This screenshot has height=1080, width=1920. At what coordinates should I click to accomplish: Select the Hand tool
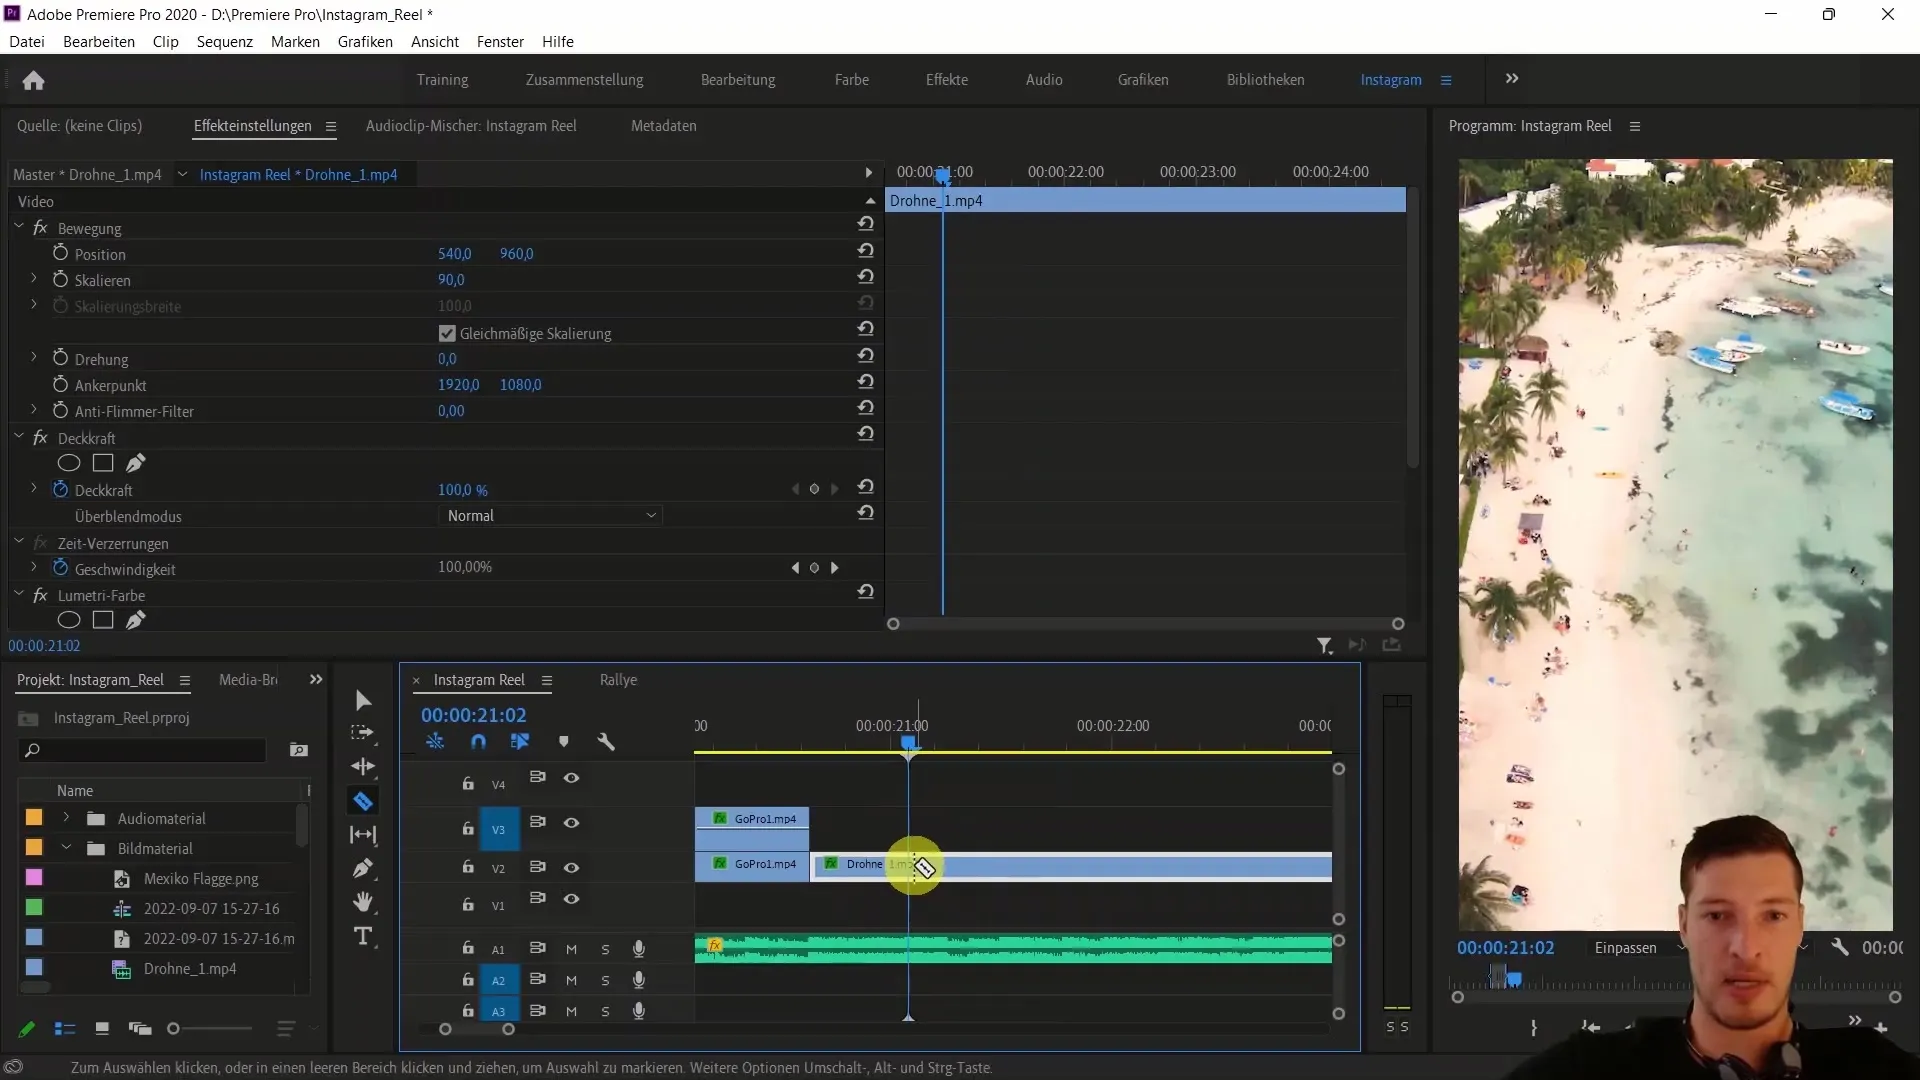tap(363, 902)
